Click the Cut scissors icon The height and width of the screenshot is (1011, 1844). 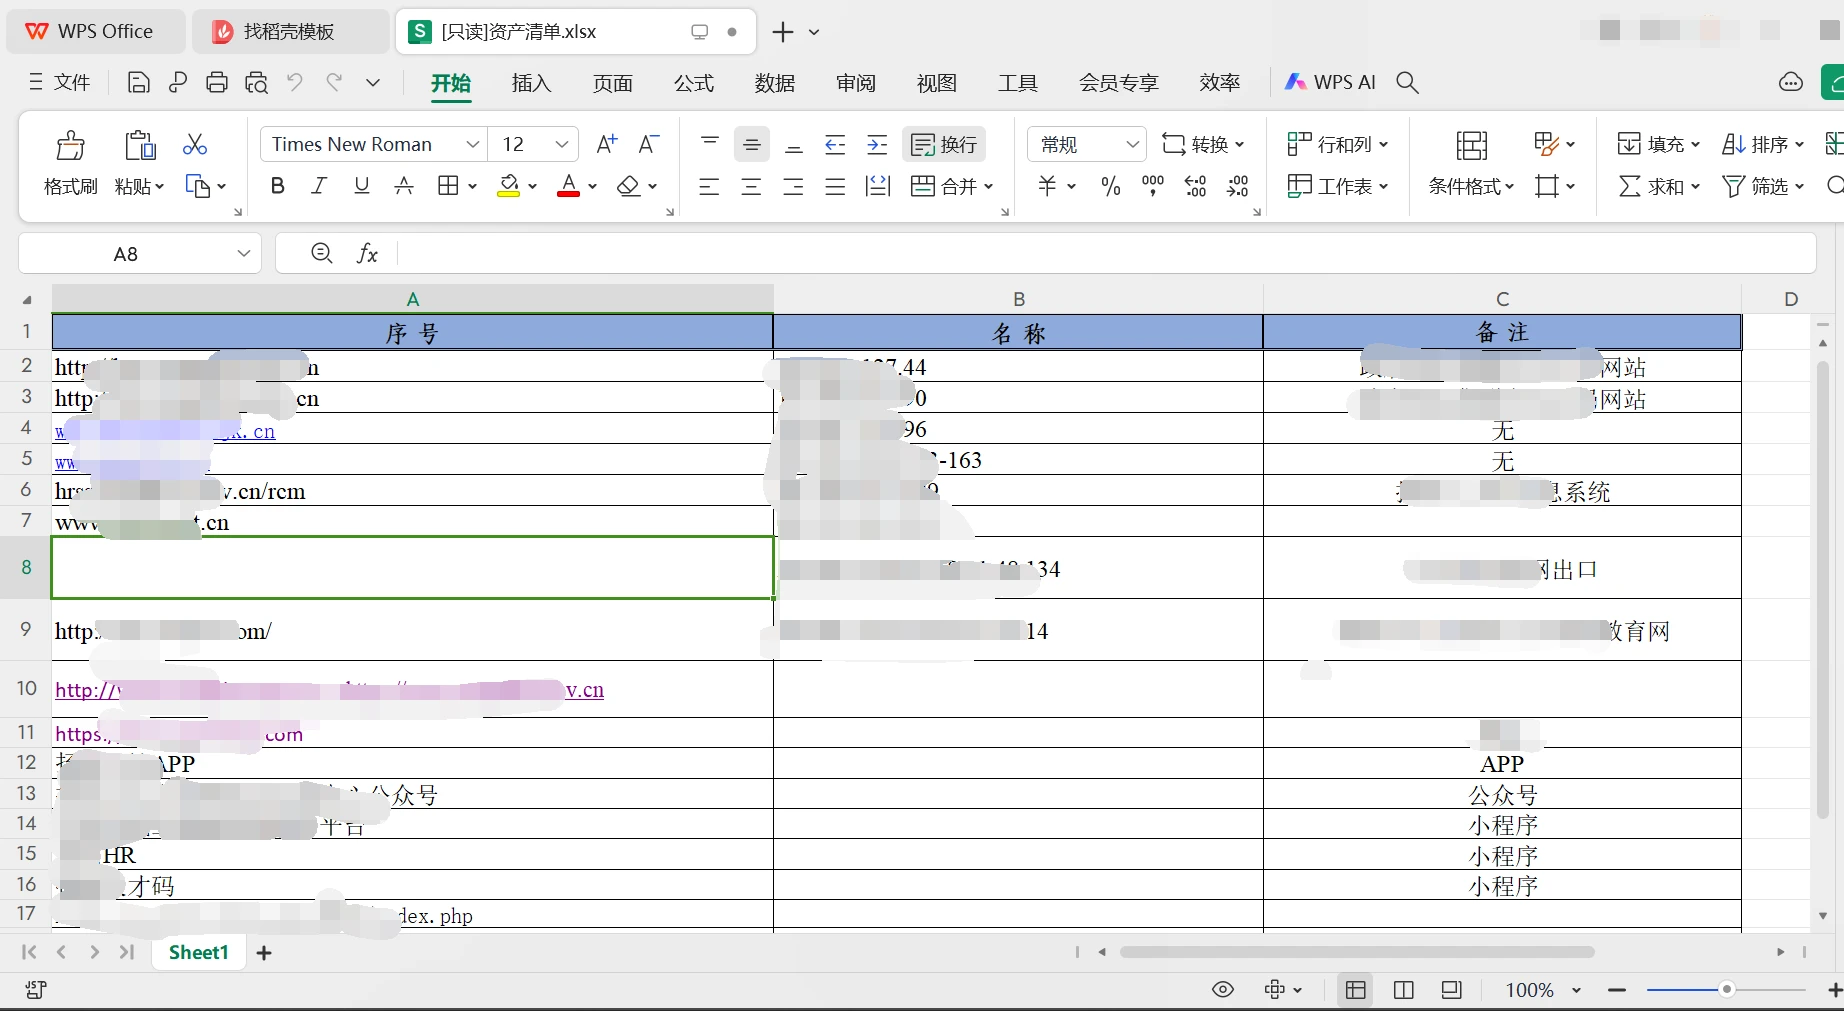click(x=195, y=145)
